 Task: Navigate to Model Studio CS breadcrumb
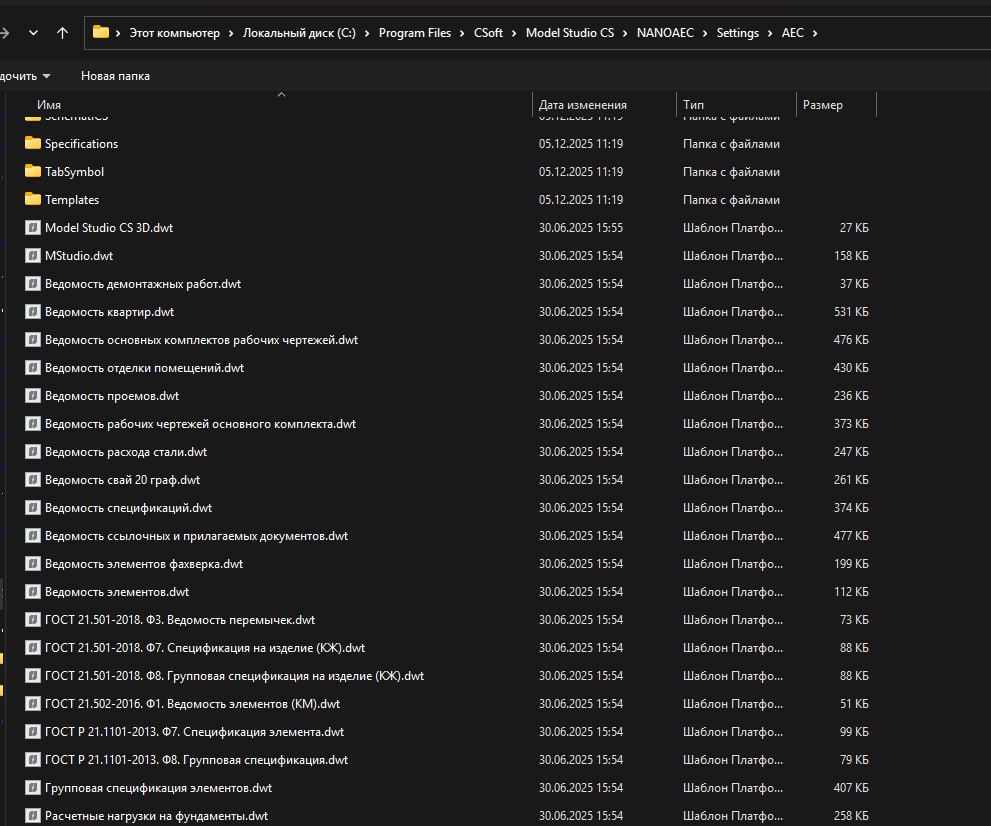coord(569,33)
